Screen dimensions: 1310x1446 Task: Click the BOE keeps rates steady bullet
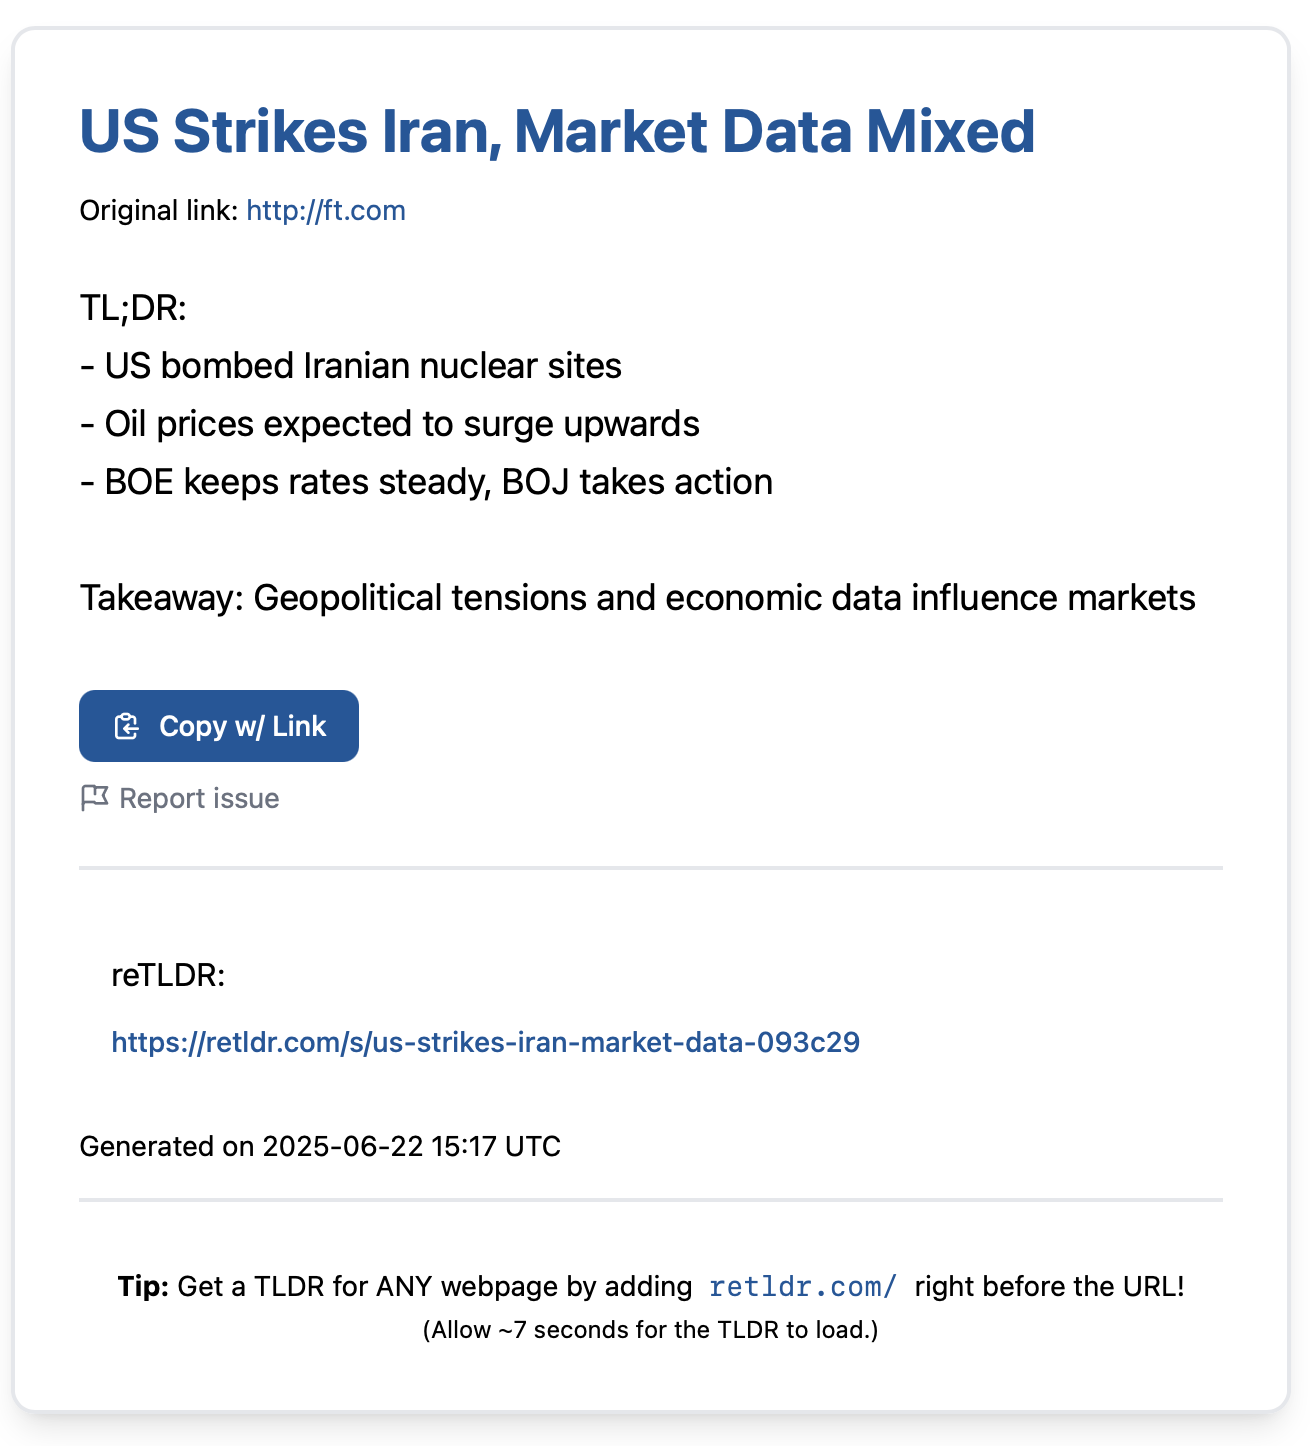click(x=426, y=482)
